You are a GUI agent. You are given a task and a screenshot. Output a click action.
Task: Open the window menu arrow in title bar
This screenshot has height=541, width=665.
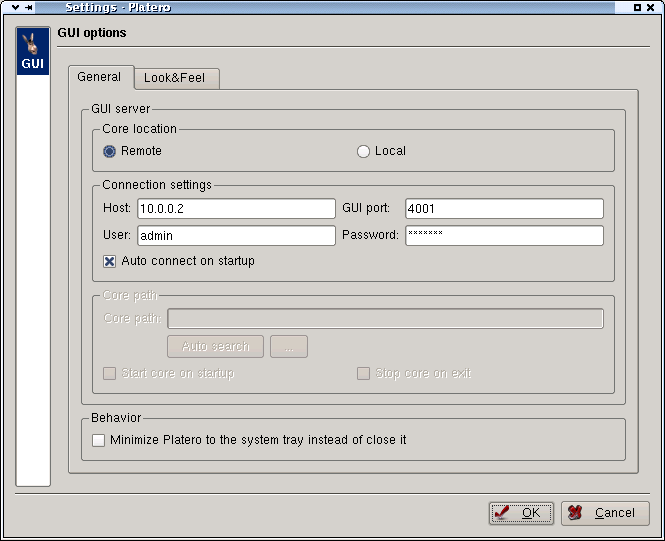click(15, 7)
